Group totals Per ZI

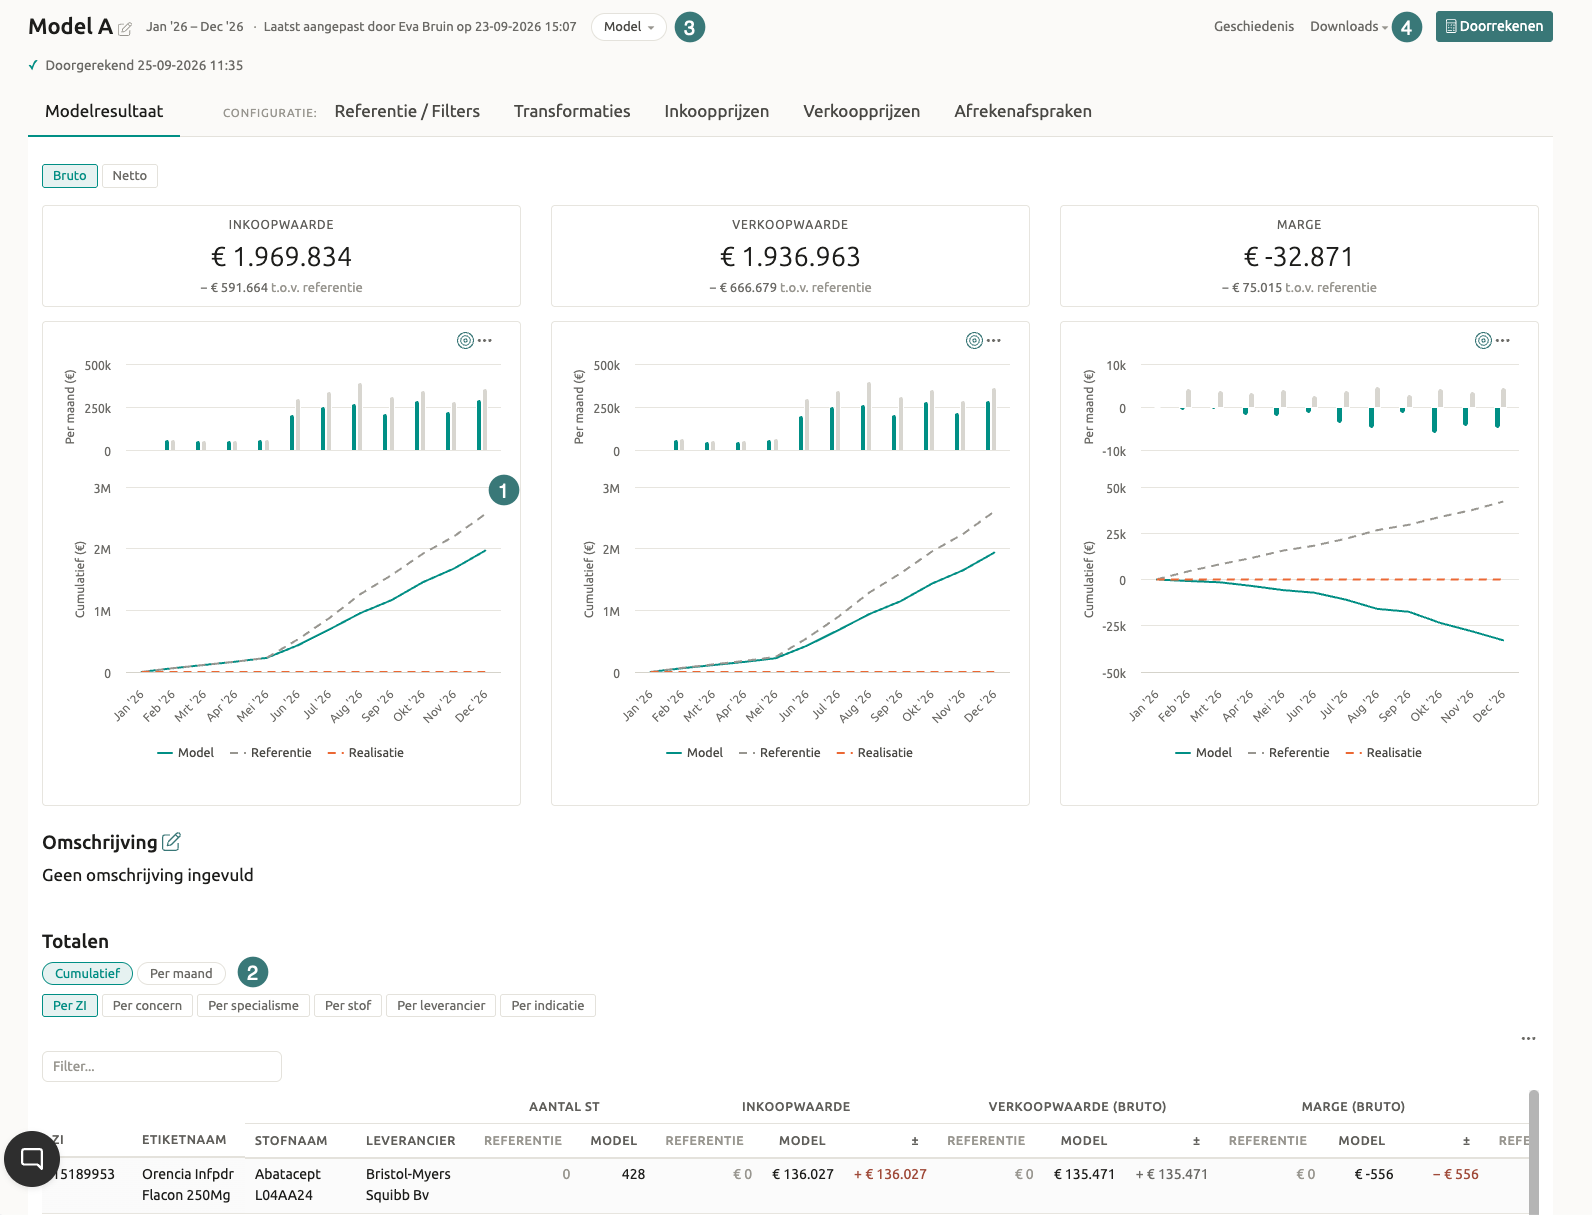click(x=70, y=1005)
